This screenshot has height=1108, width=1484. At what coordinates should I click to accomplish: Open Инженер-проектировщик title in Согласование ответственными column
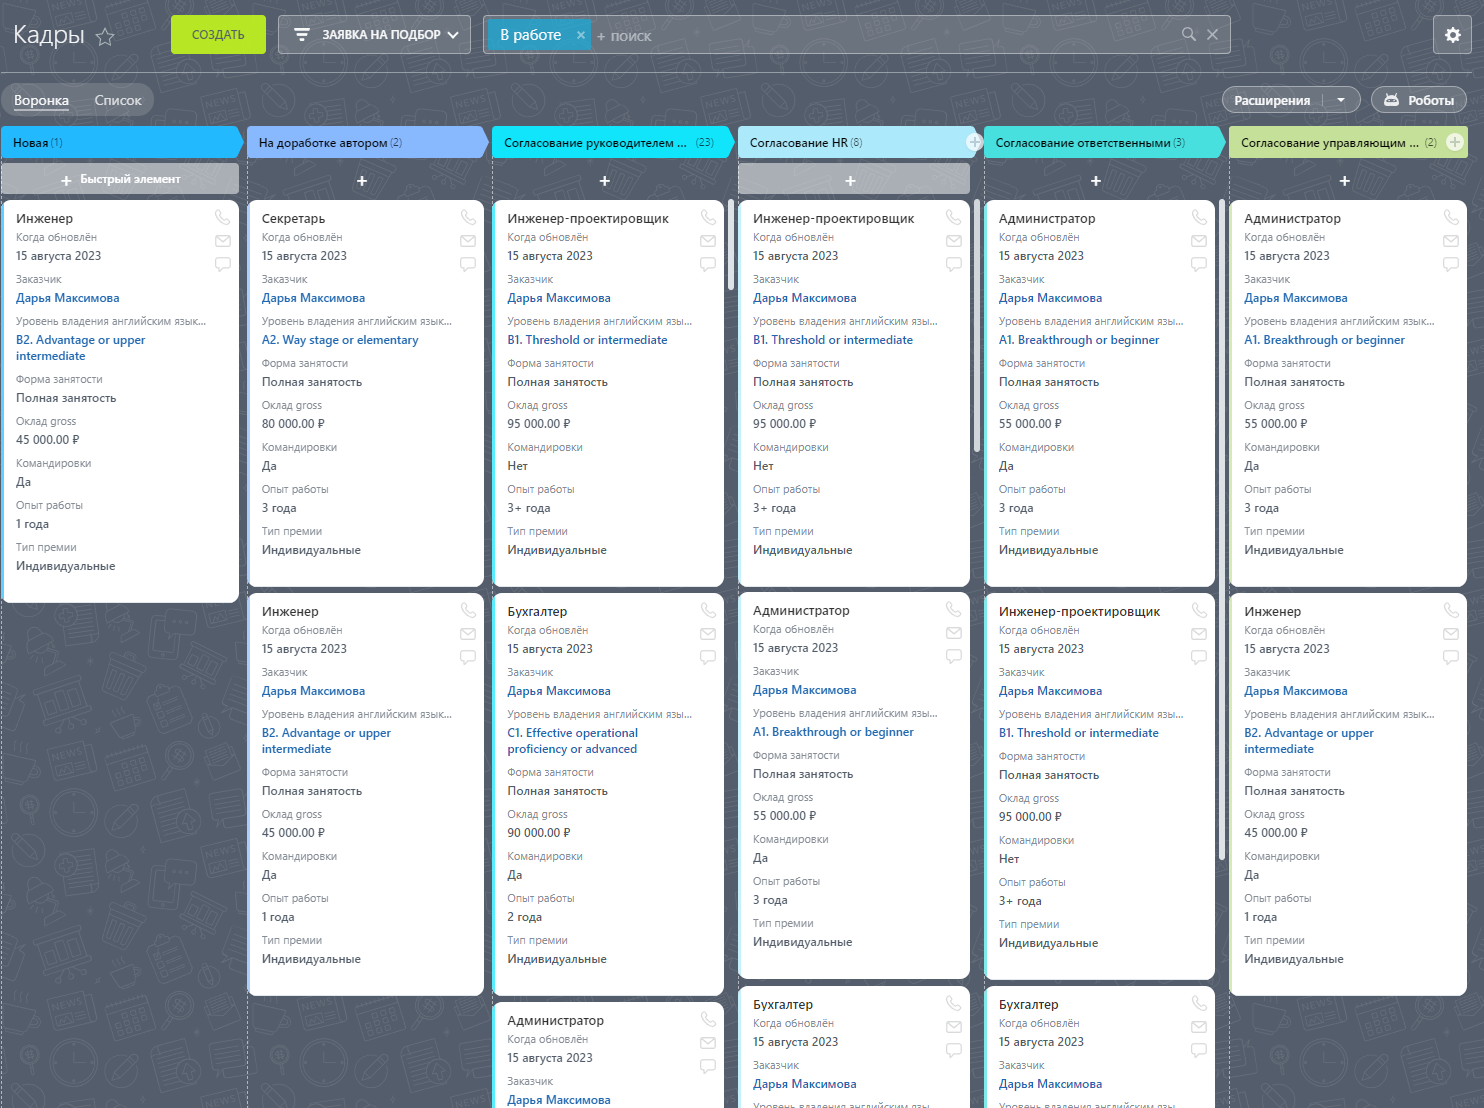point(1079,611)
